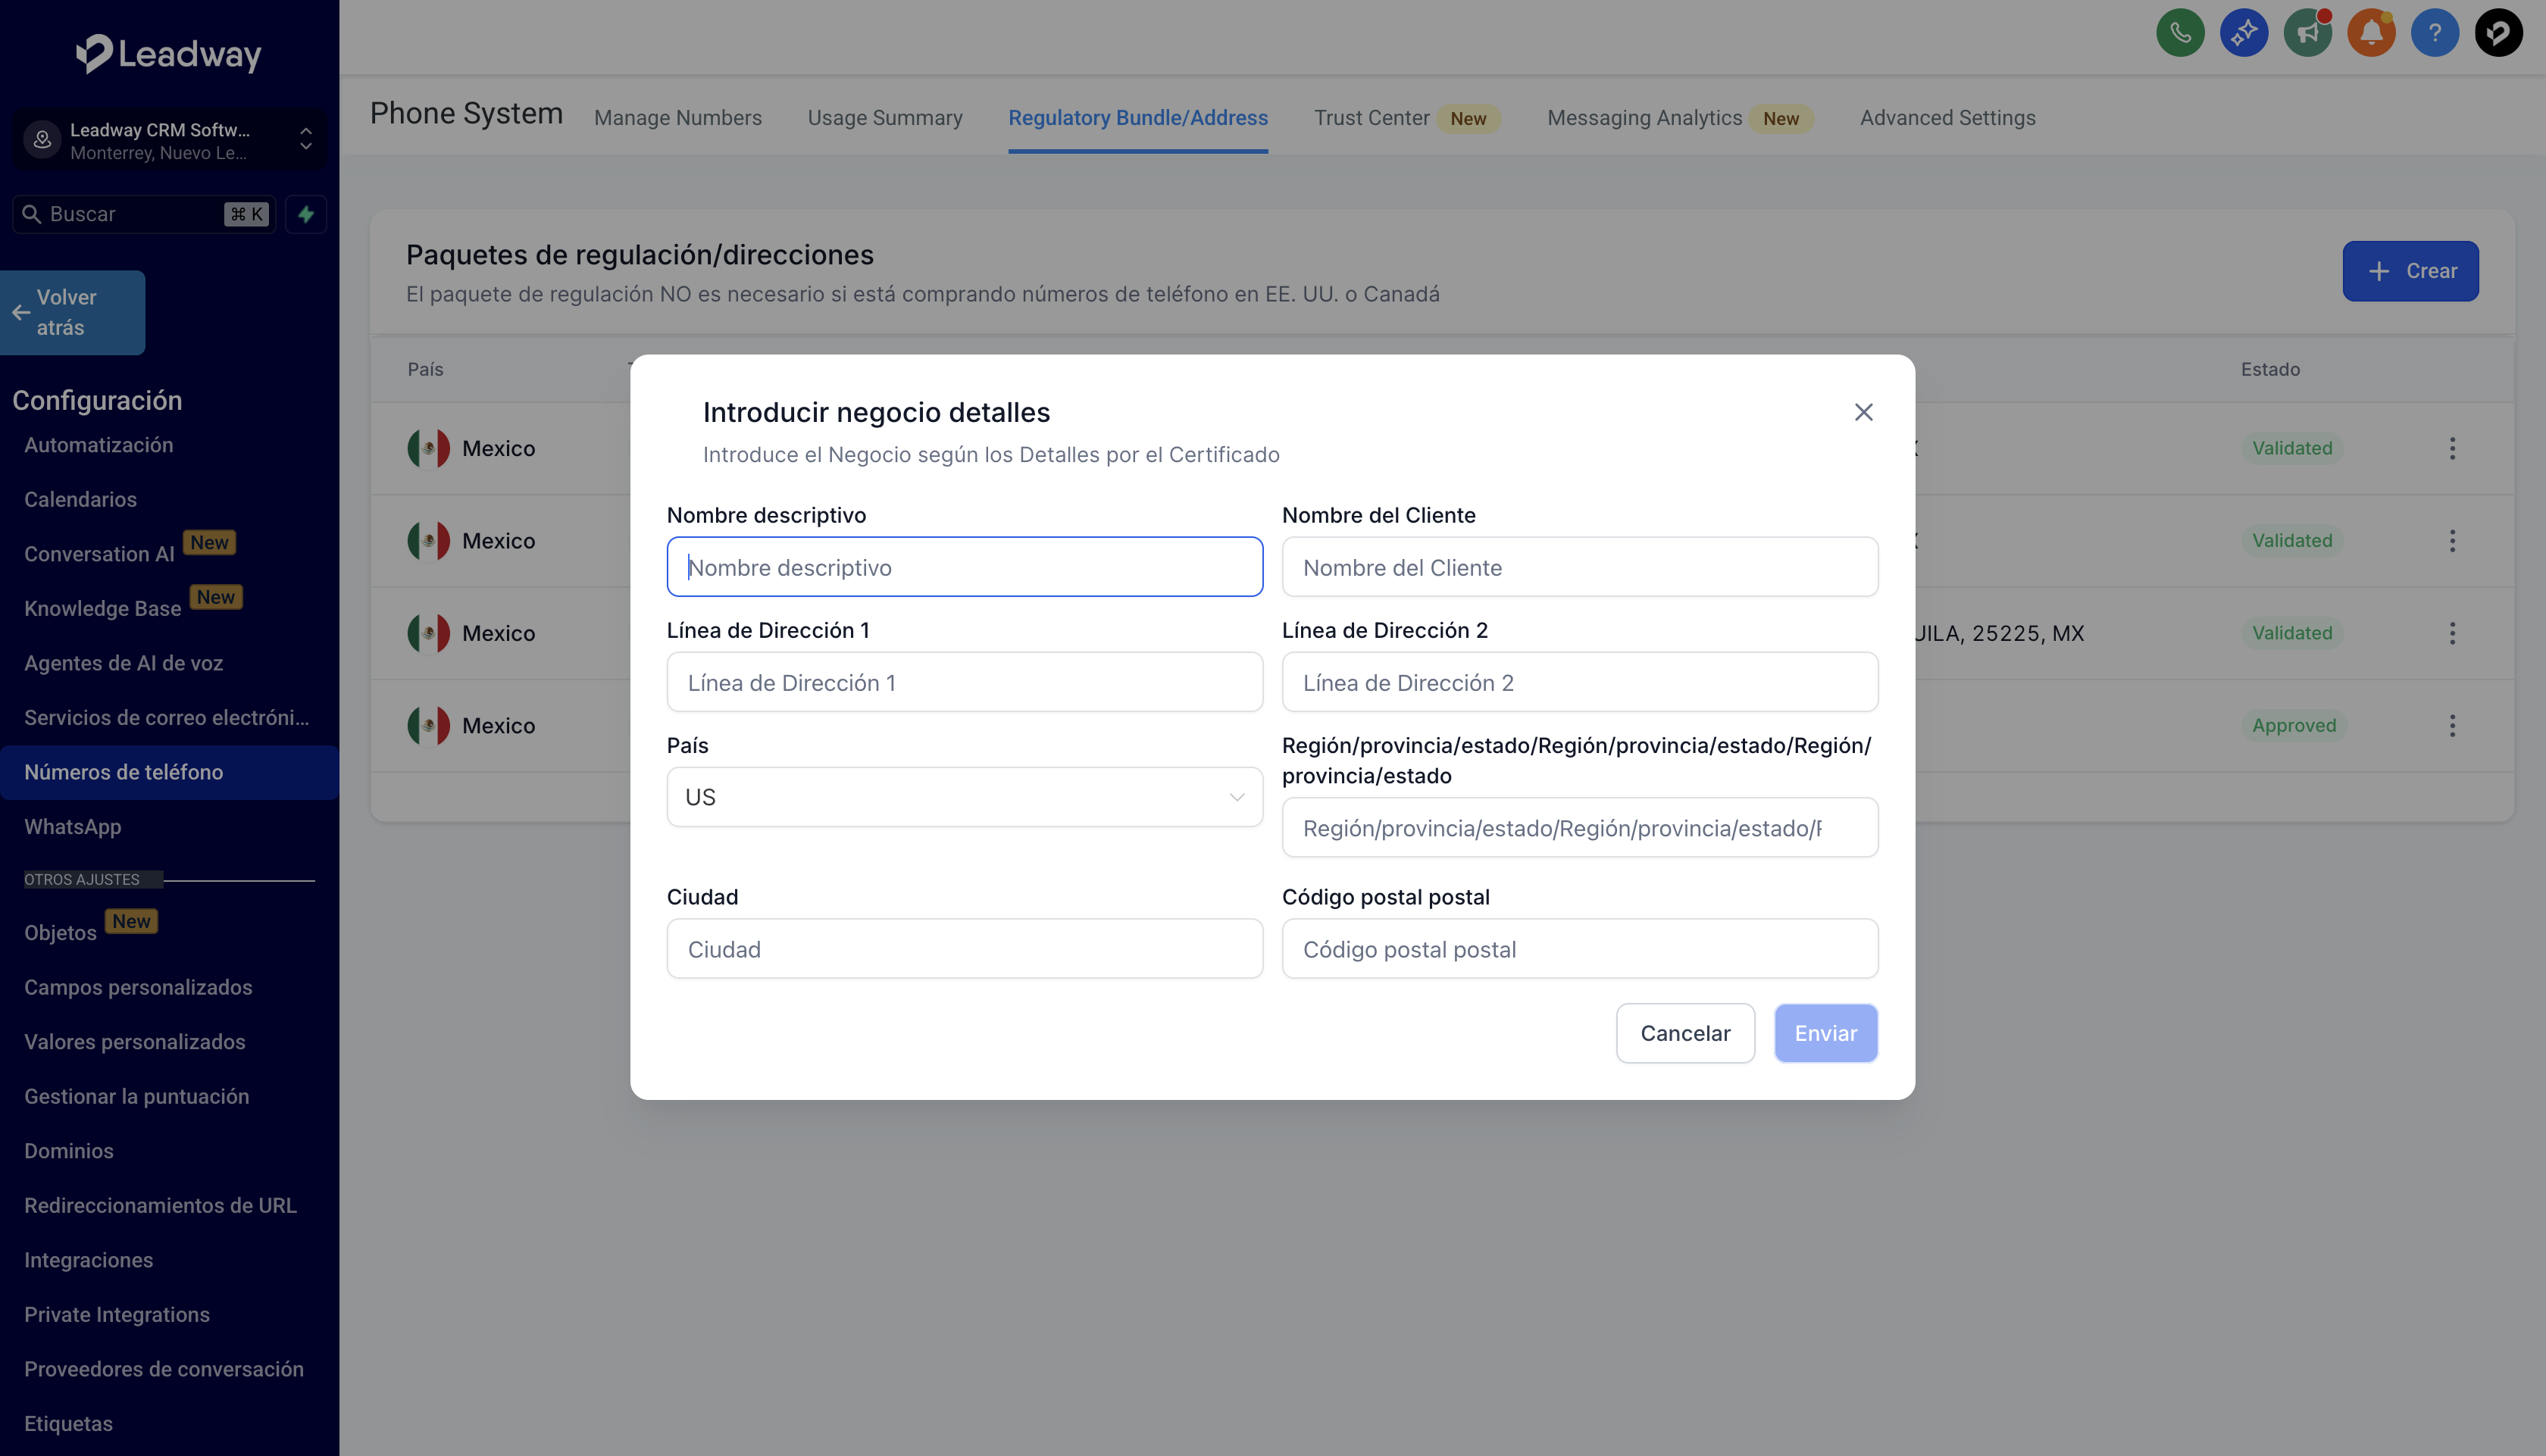The width and height of the screenshot is (2546, 1456).
Task: Open actions menu for Approved Mexico row
Action: pos(2452,725)
